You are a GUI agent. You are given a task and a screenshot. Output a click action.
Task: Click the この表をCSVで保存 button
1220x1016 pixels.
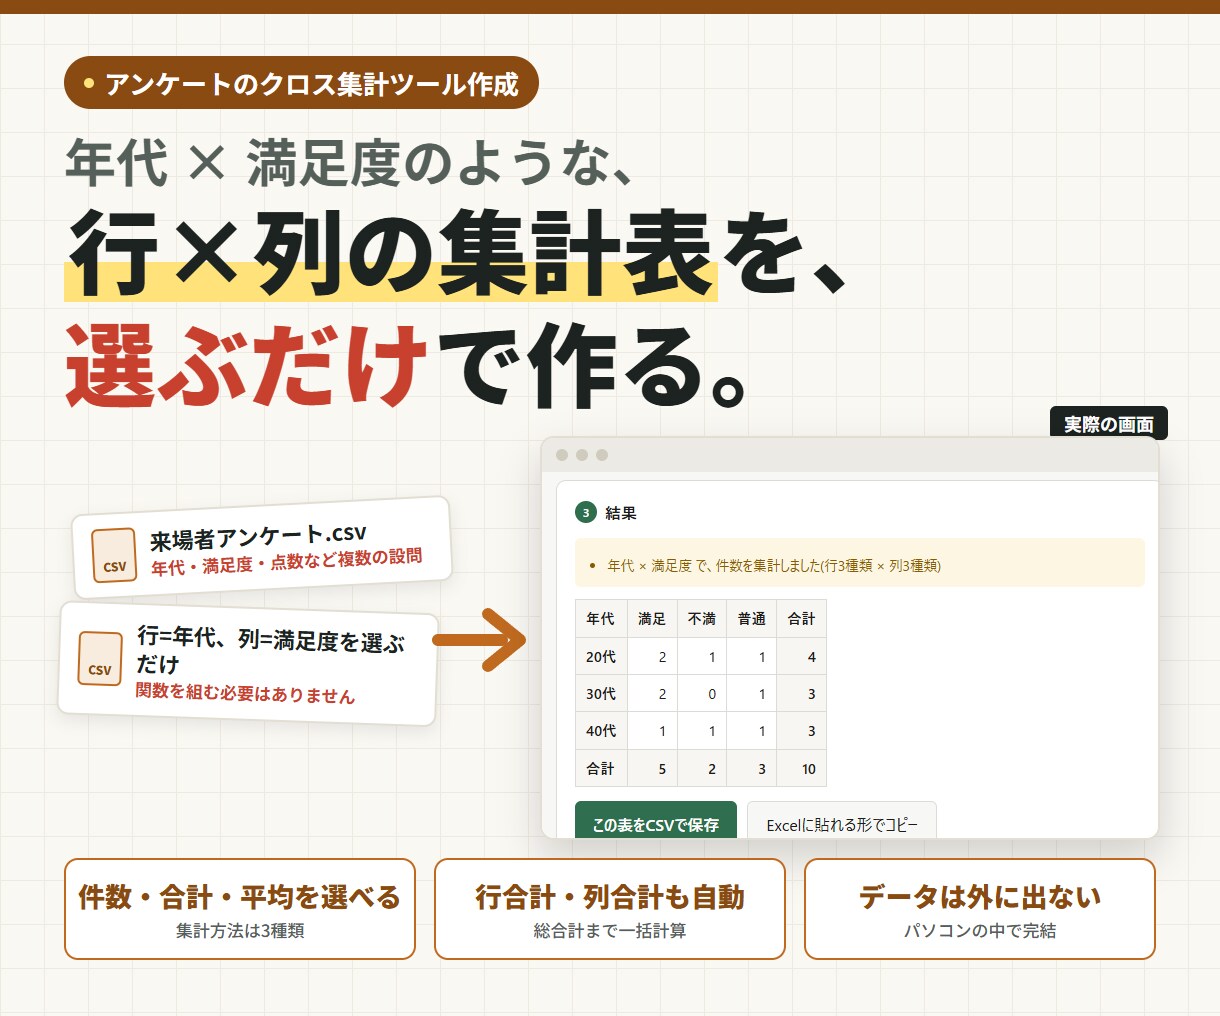656,820
